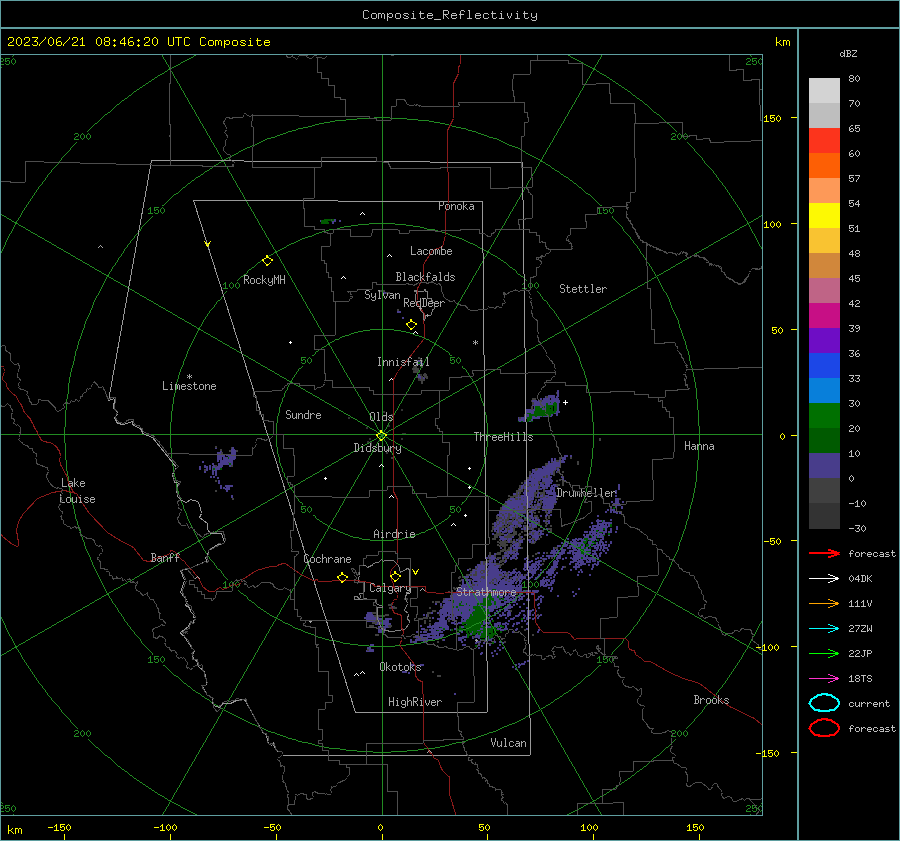Click the Strathmore city label

486,591
